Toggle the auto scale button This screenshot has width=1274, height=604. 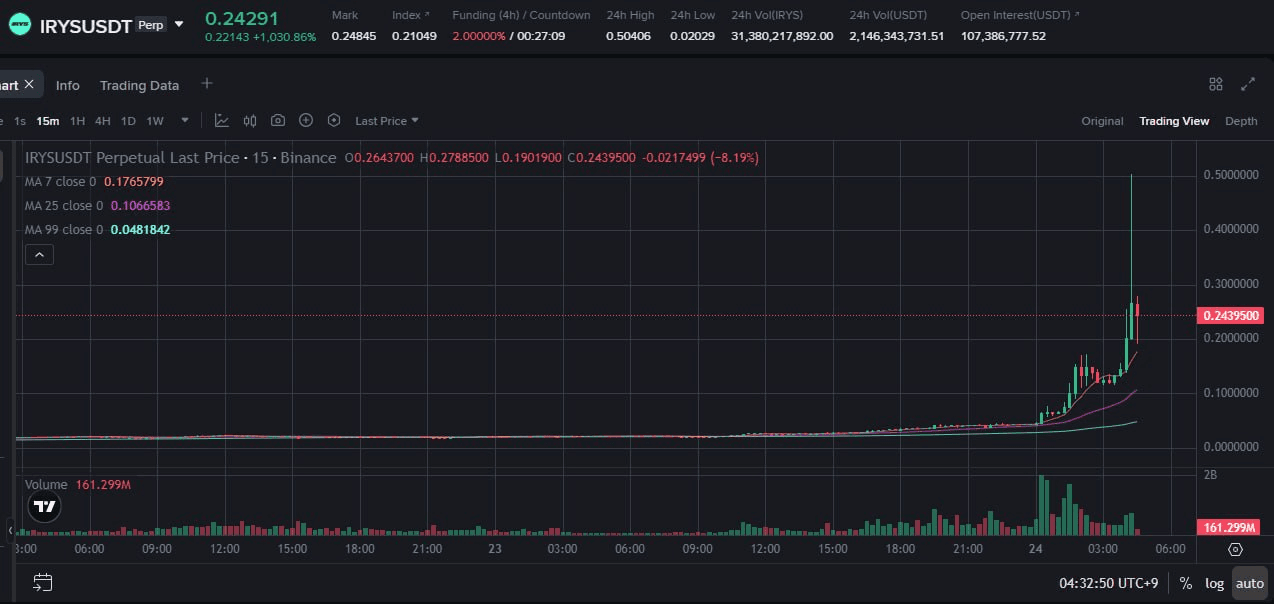(x=1249, y=583)
